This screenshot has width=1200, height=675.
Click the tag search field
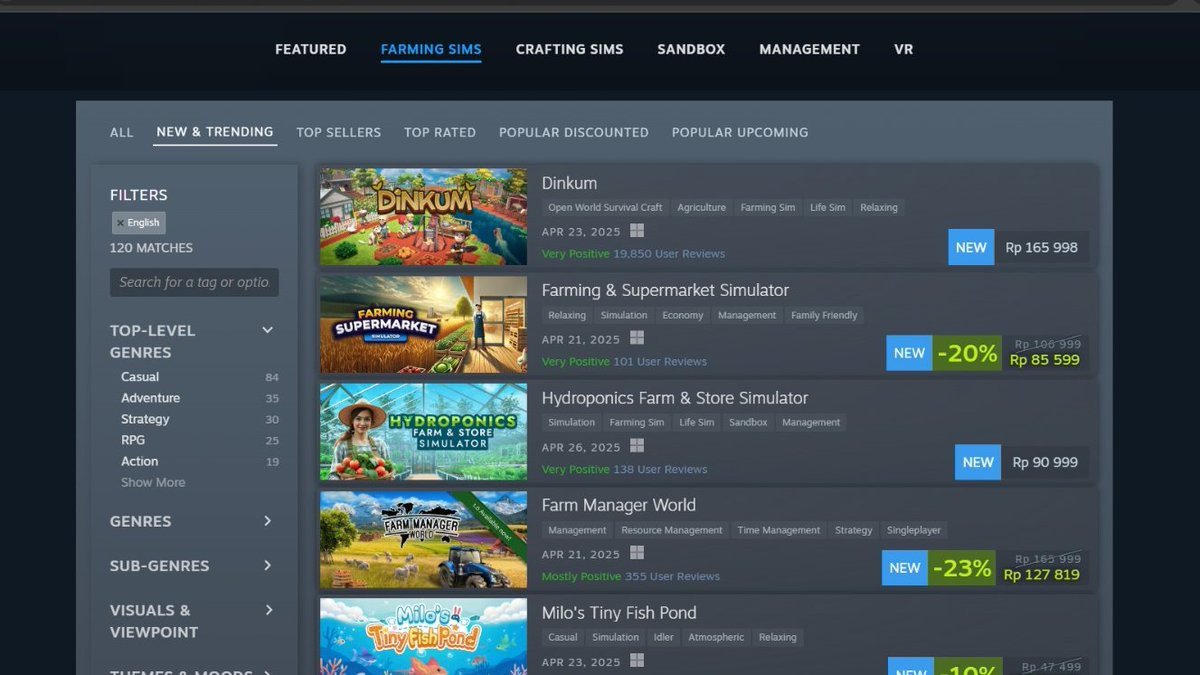pos(194,282)
